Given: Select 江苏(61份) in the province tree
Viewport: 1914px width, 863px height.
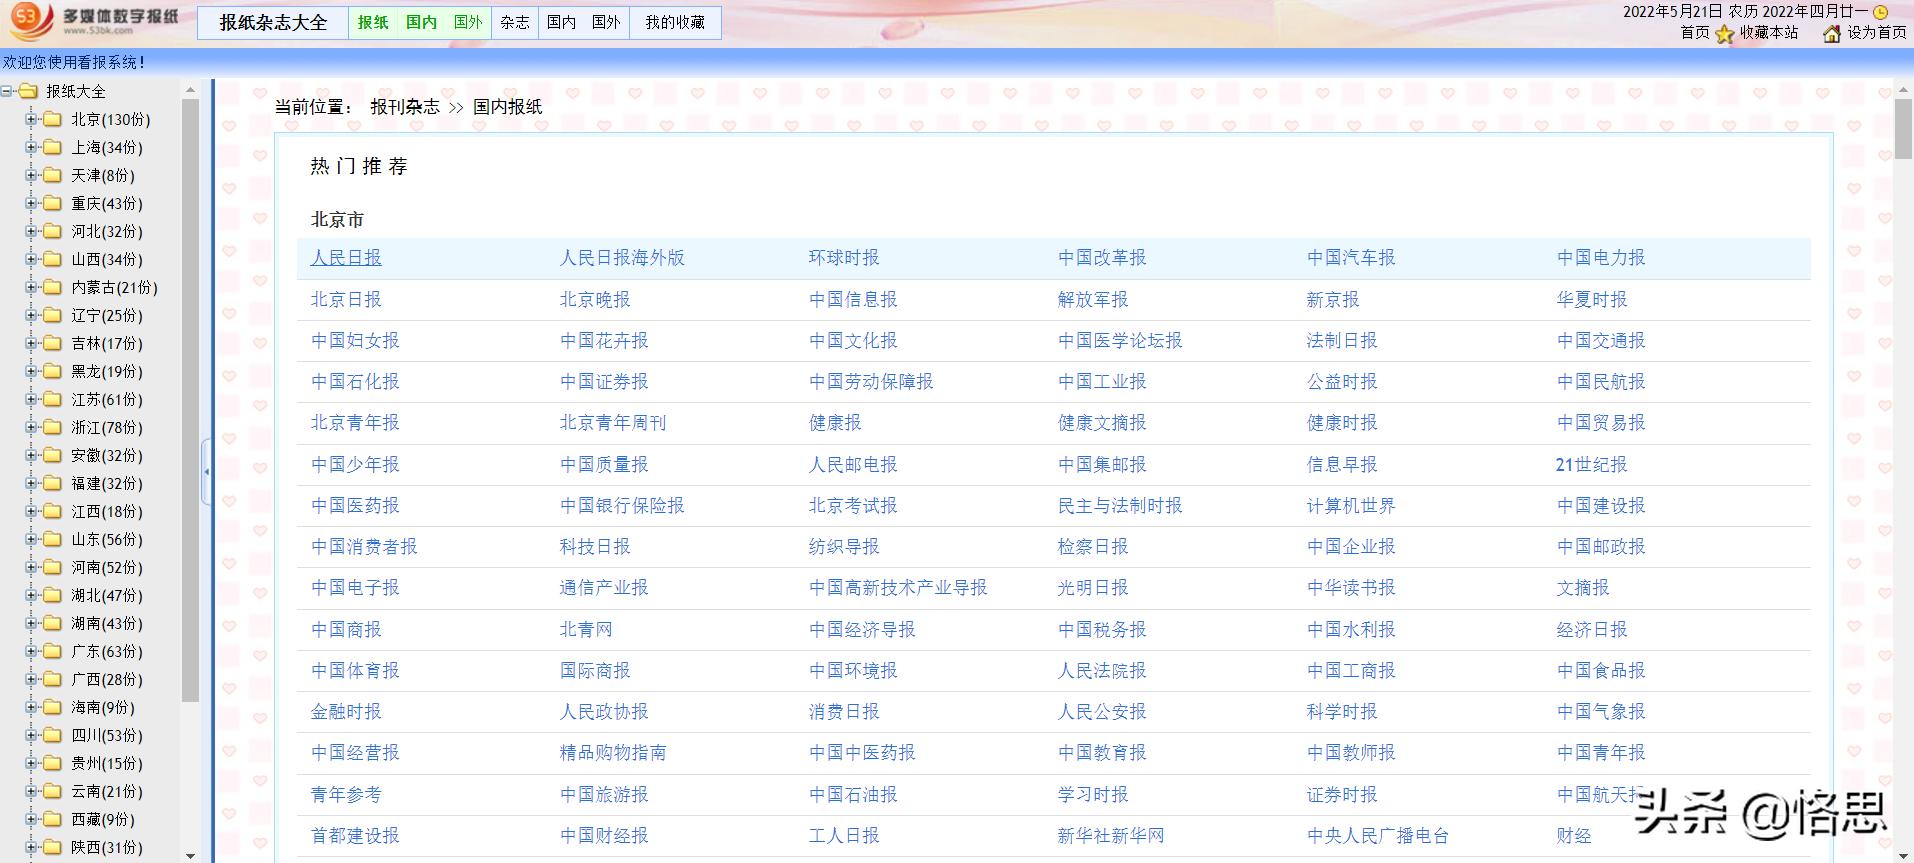Looking at the screenshot, I should point(107,400).
